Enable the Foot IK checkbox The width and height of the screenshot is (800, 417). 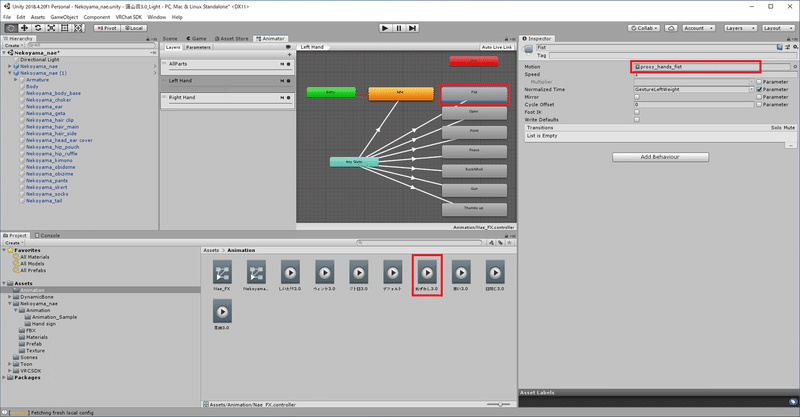(x=637, y=112)
